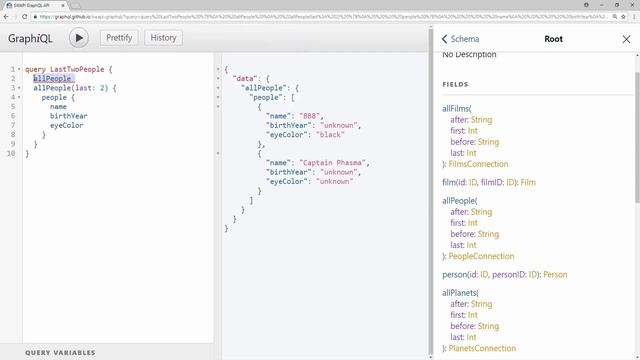The height and width of the screenshot is (360, 640).
Task: Click the GraphiQL logo title
Action: tap(30, 38)
